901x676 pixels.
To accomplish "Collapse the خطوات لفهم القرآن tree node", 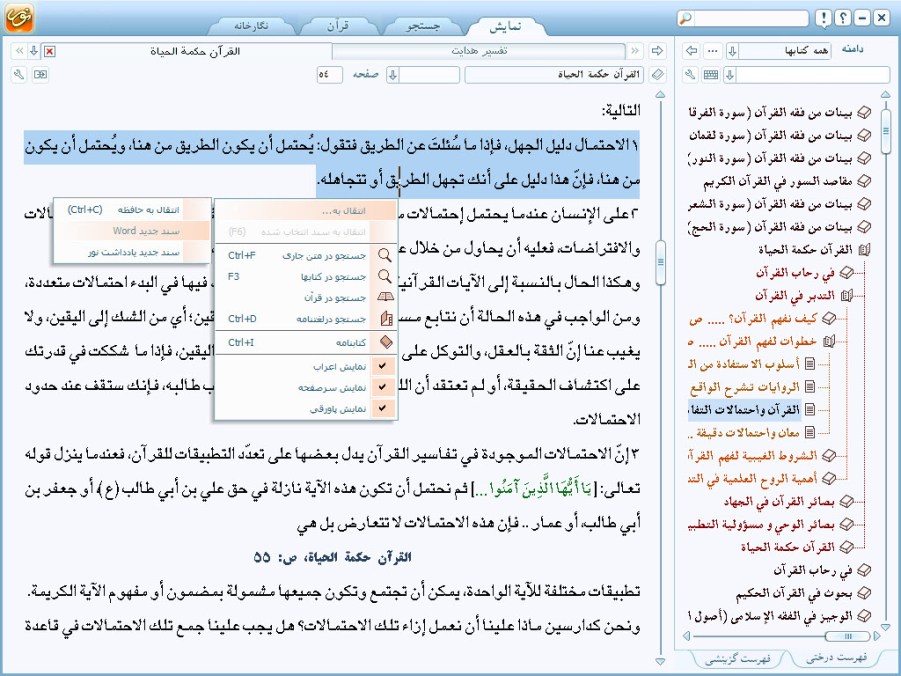I will [x=828, y=341].
